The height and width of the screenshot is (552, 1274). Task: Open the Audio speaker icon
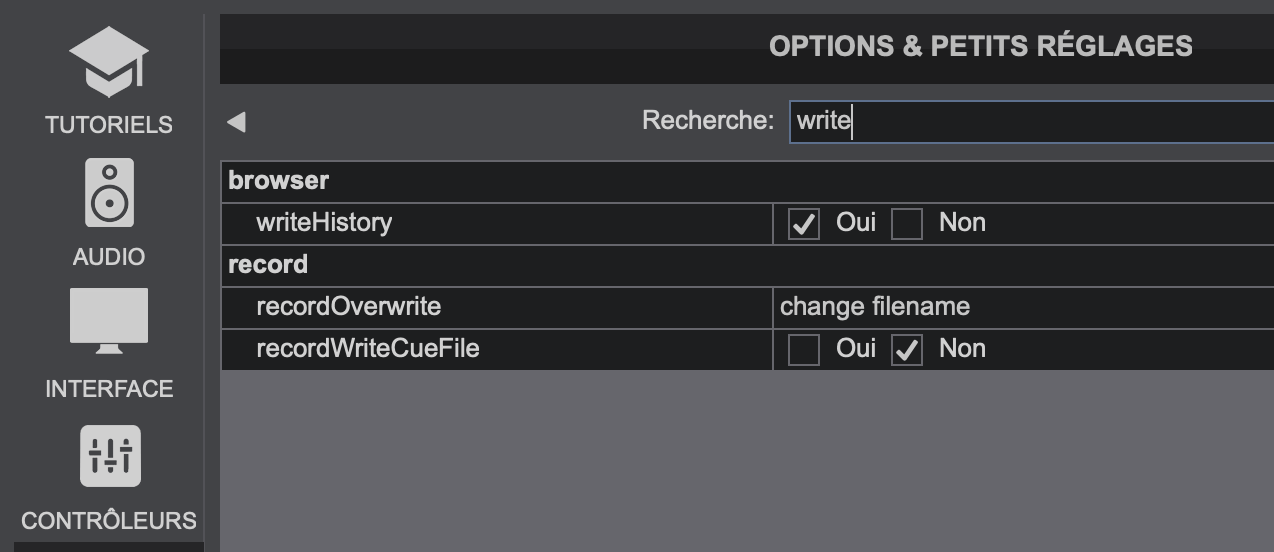click(x=109, y=193)
